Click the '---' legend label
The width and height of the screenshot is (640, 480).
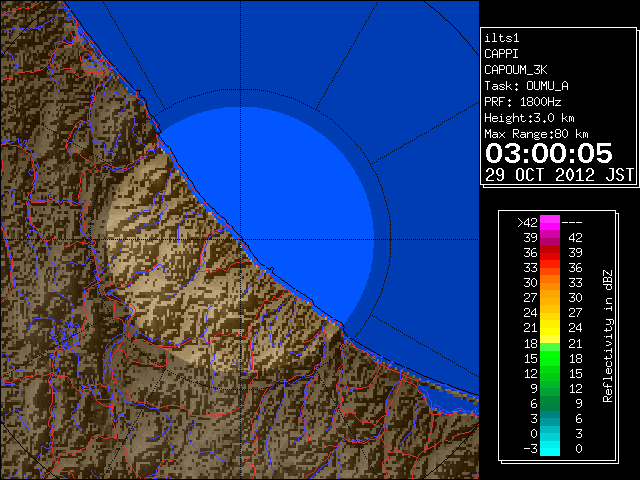pos(572,223)
